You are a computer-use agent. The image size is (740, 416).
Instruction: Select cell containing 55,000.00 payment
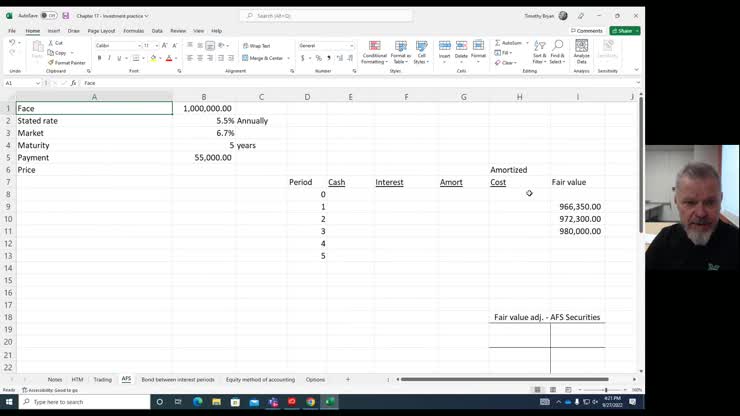[203, 157]
